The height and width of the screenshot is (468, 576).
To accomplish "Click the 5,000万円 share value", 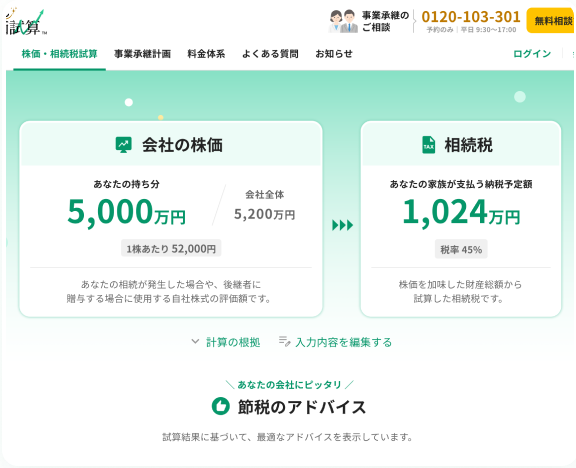I will click(x=127, y=212).
